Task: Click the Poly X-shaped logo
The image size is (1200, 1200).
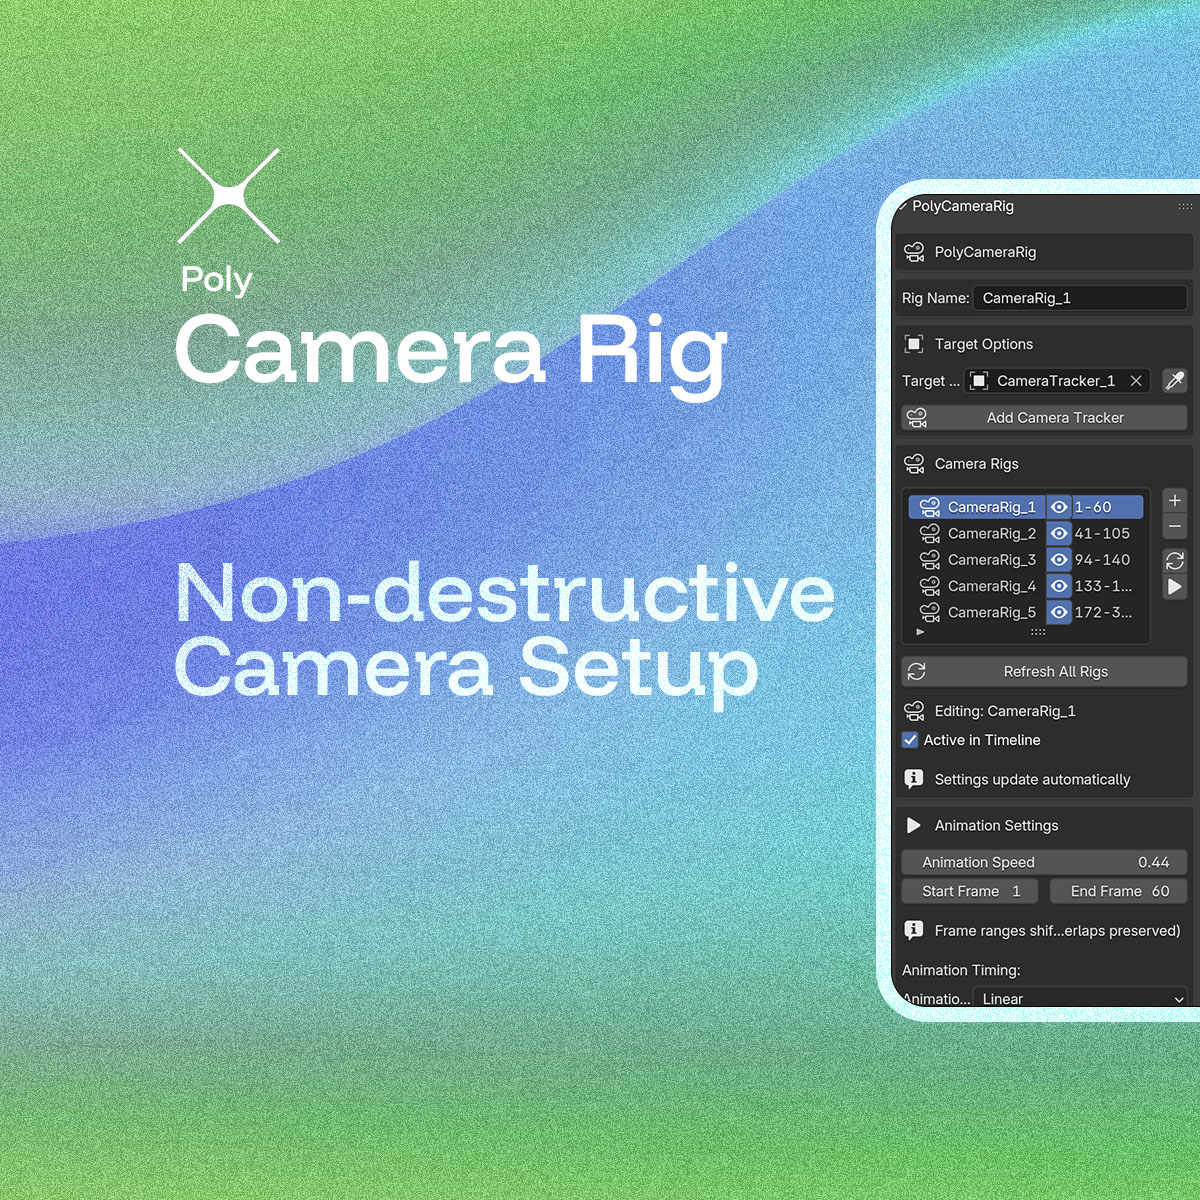Action: pos(229,196)
